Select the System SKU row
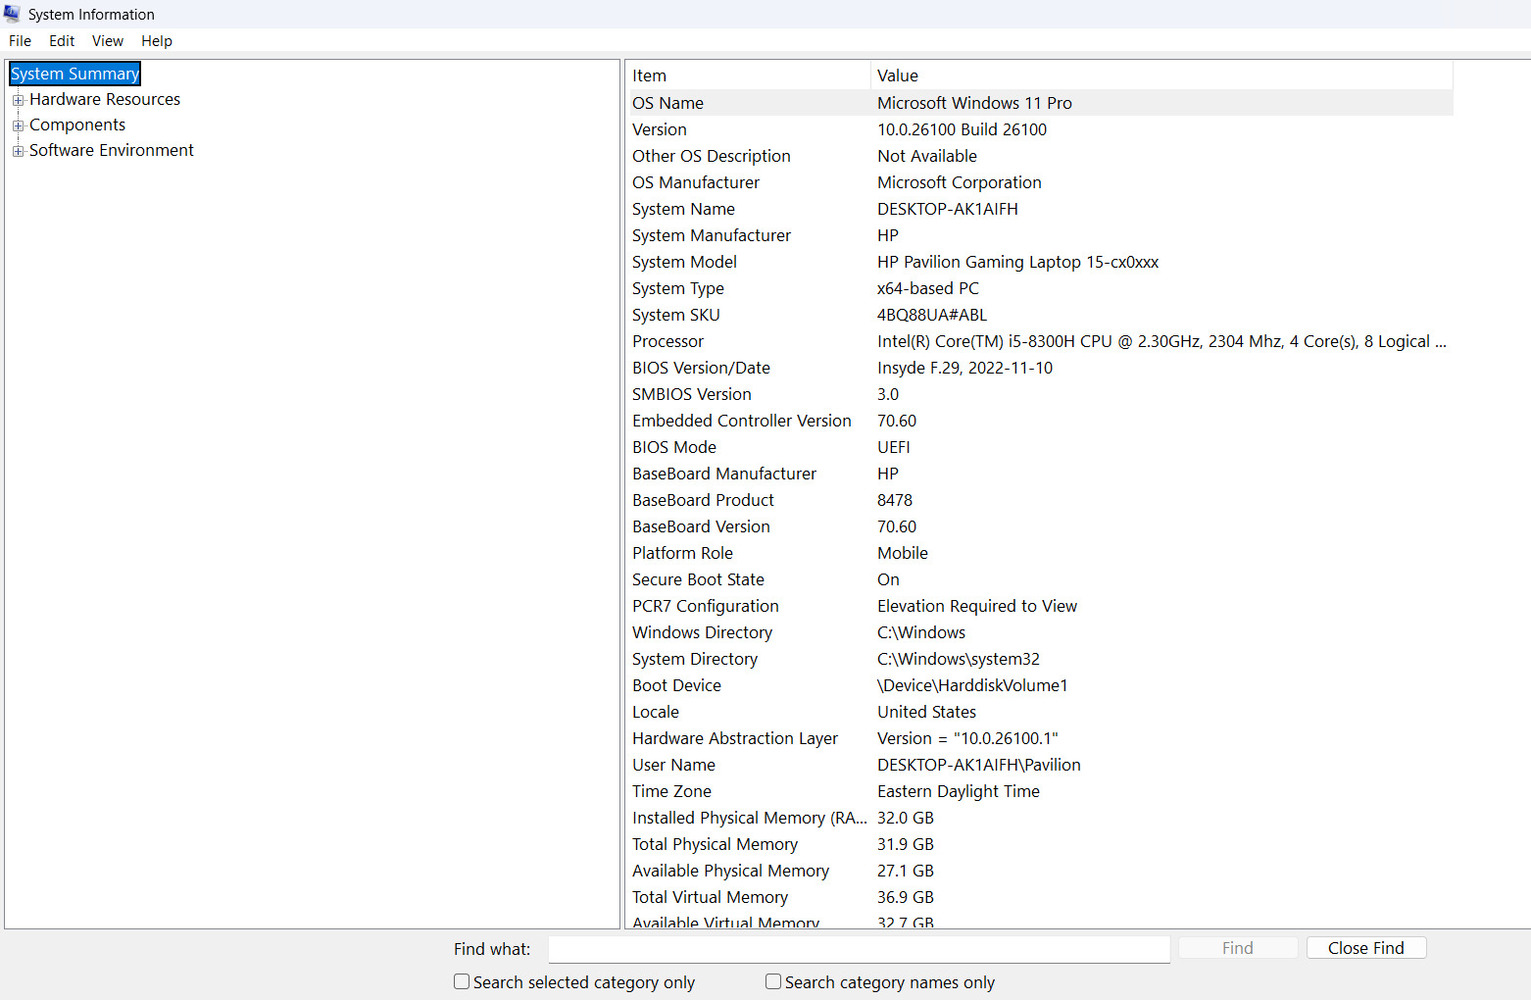The image size is (1531, 1000). (x=1040, y=315)
